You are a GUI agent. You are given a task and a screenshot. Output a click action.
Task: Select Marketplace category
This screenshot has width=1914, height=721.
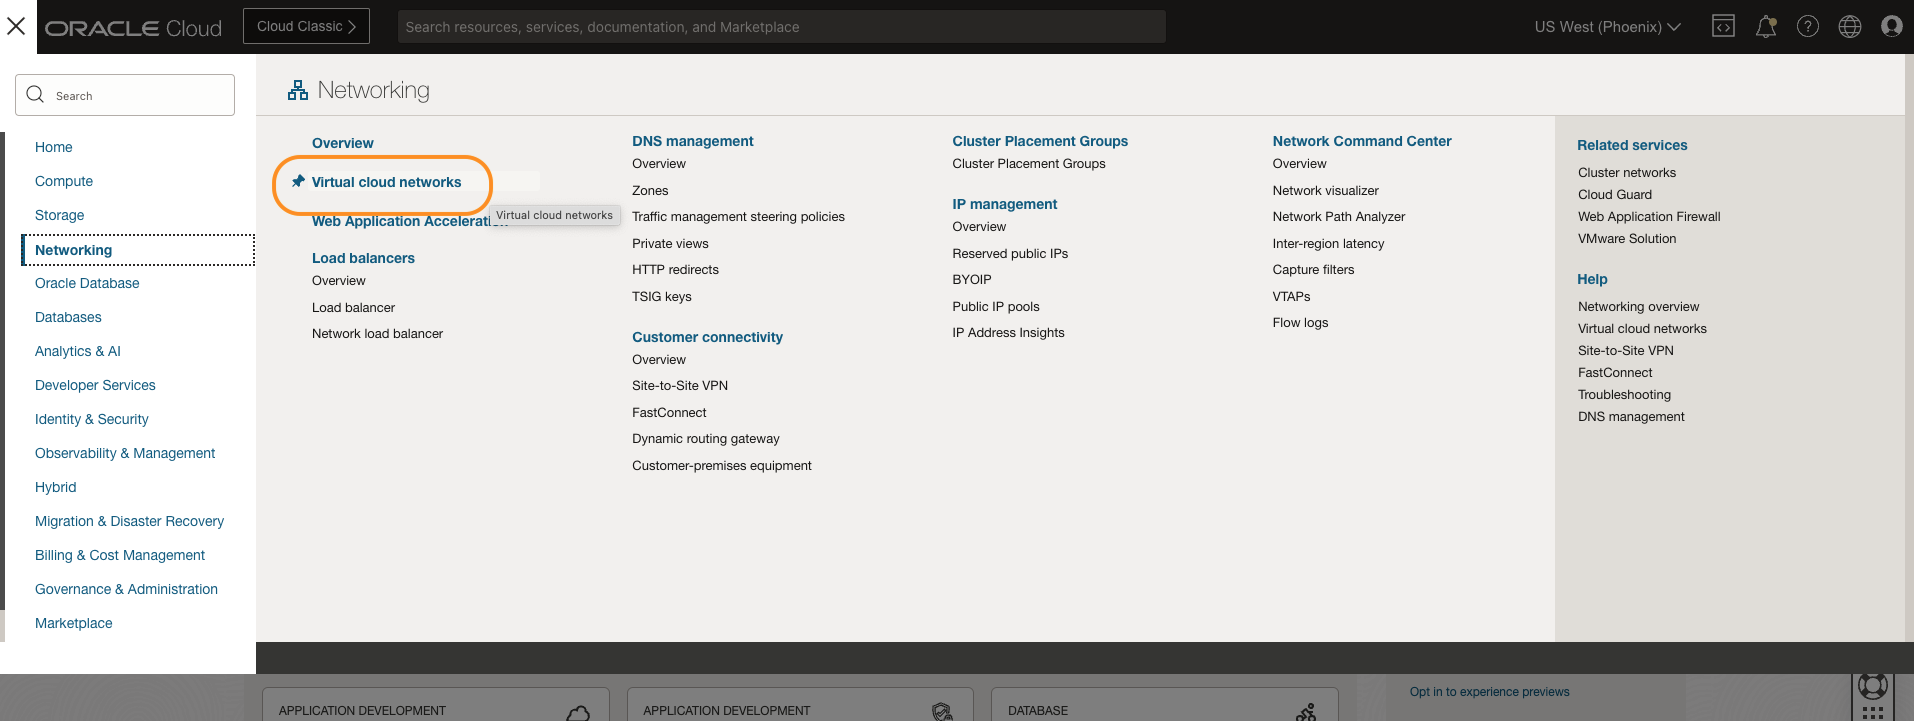coord(74,623)
